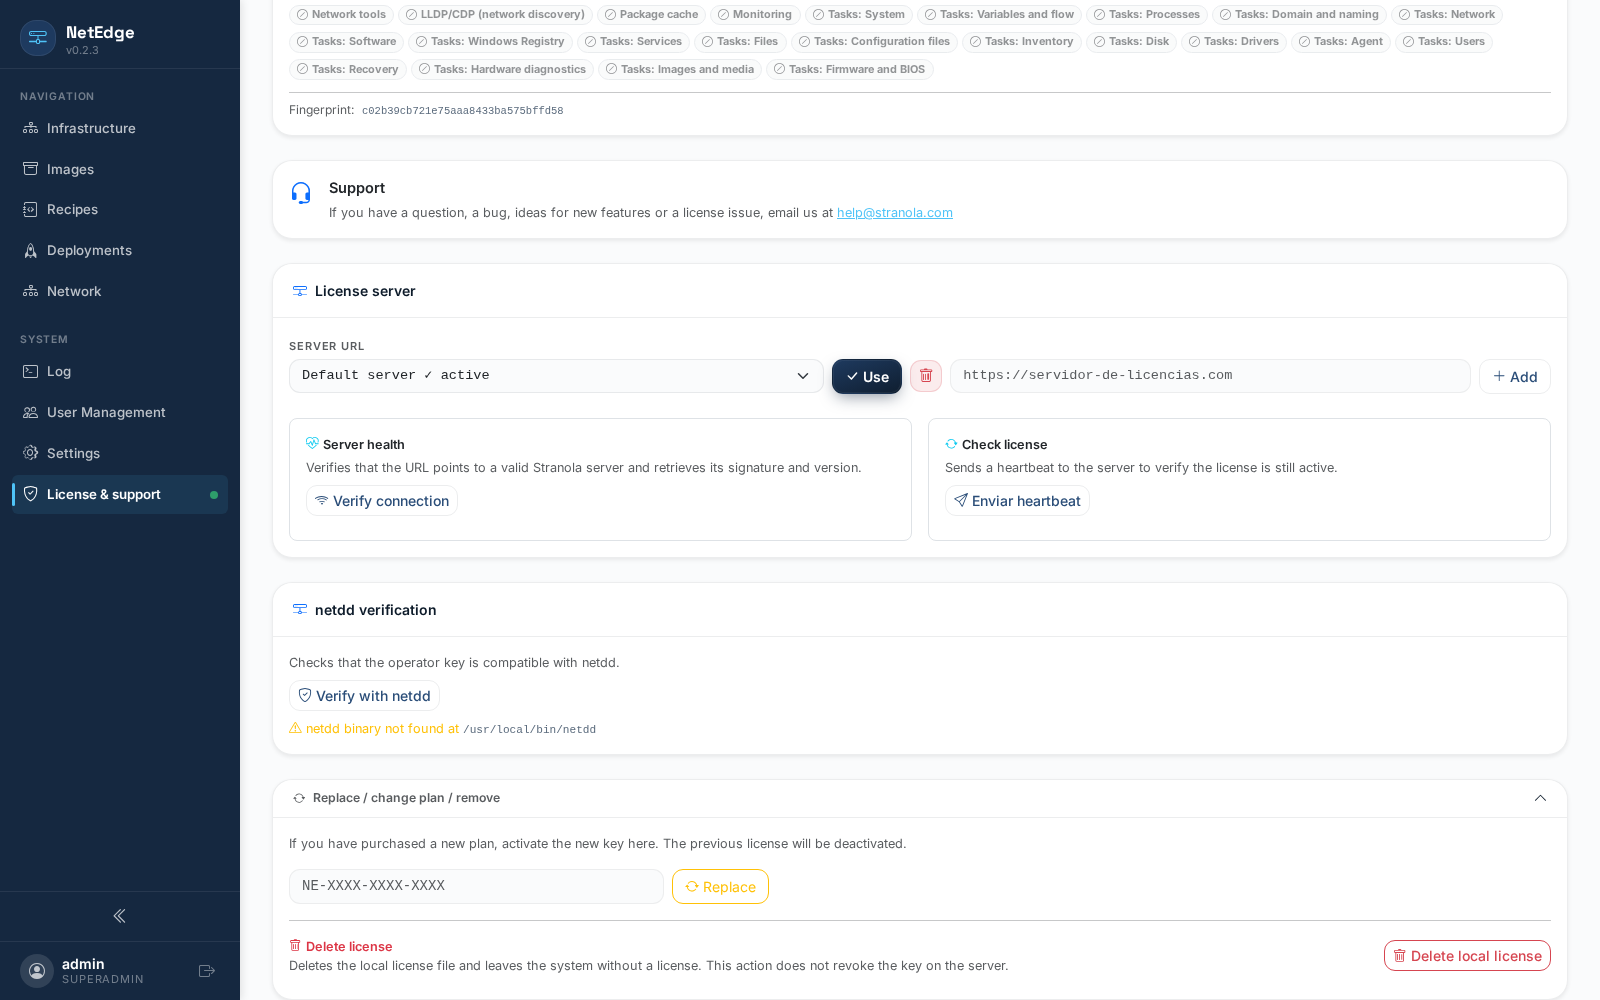Focus the NE-XXXX-XXXX-XXXX license key field
Viewport: 1600px width, 1000px height.
click(476, 886)
